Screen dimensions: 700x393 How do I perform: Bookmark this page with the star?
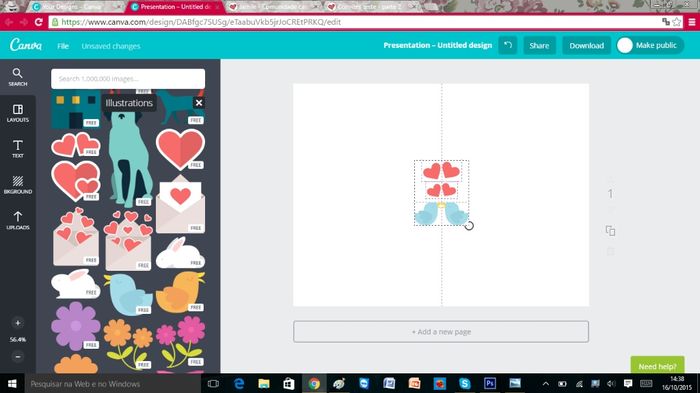tap(677, 22)
